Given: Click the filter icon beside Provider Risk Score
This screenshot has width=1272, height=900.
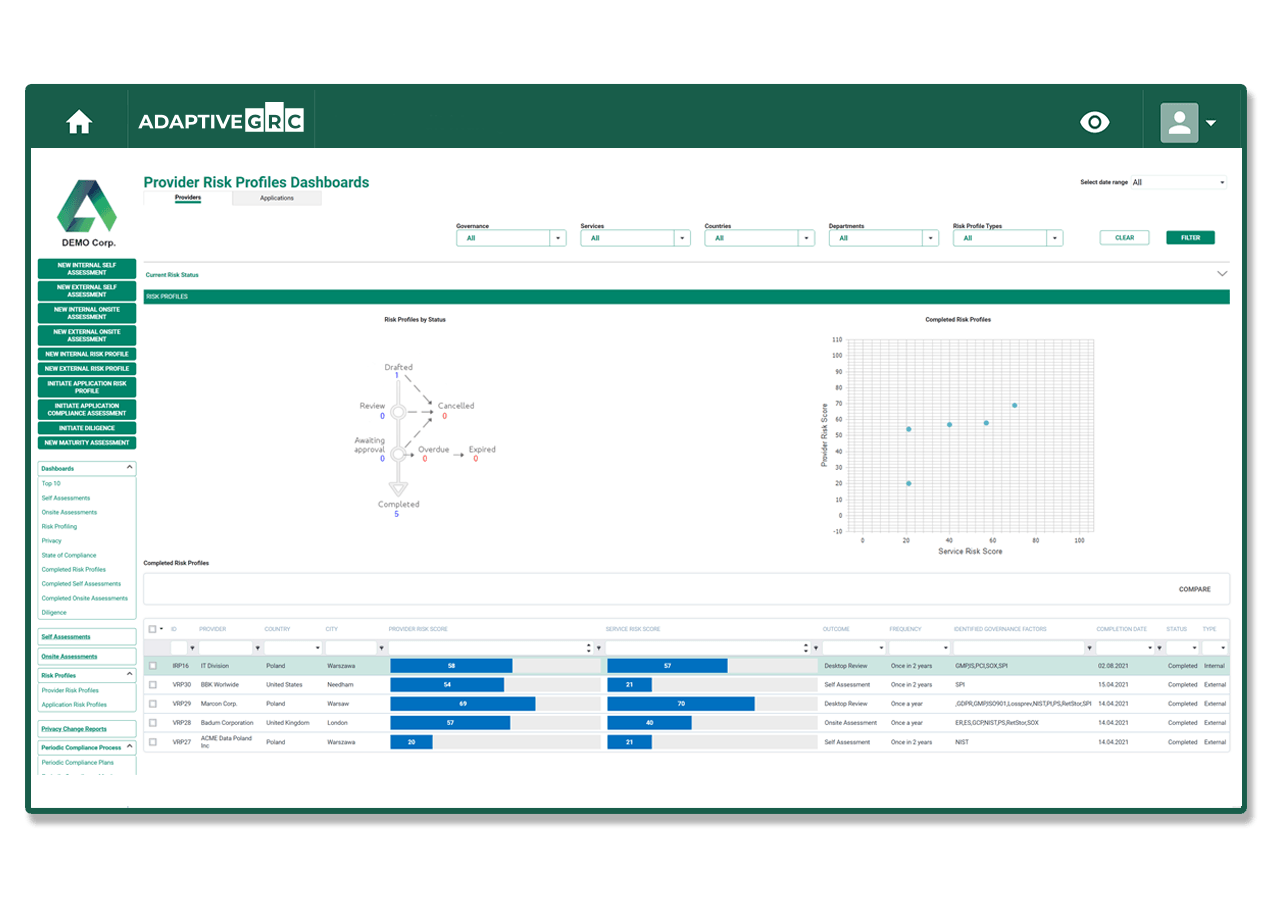Looking at the screenshot, I should click(599, 648).
